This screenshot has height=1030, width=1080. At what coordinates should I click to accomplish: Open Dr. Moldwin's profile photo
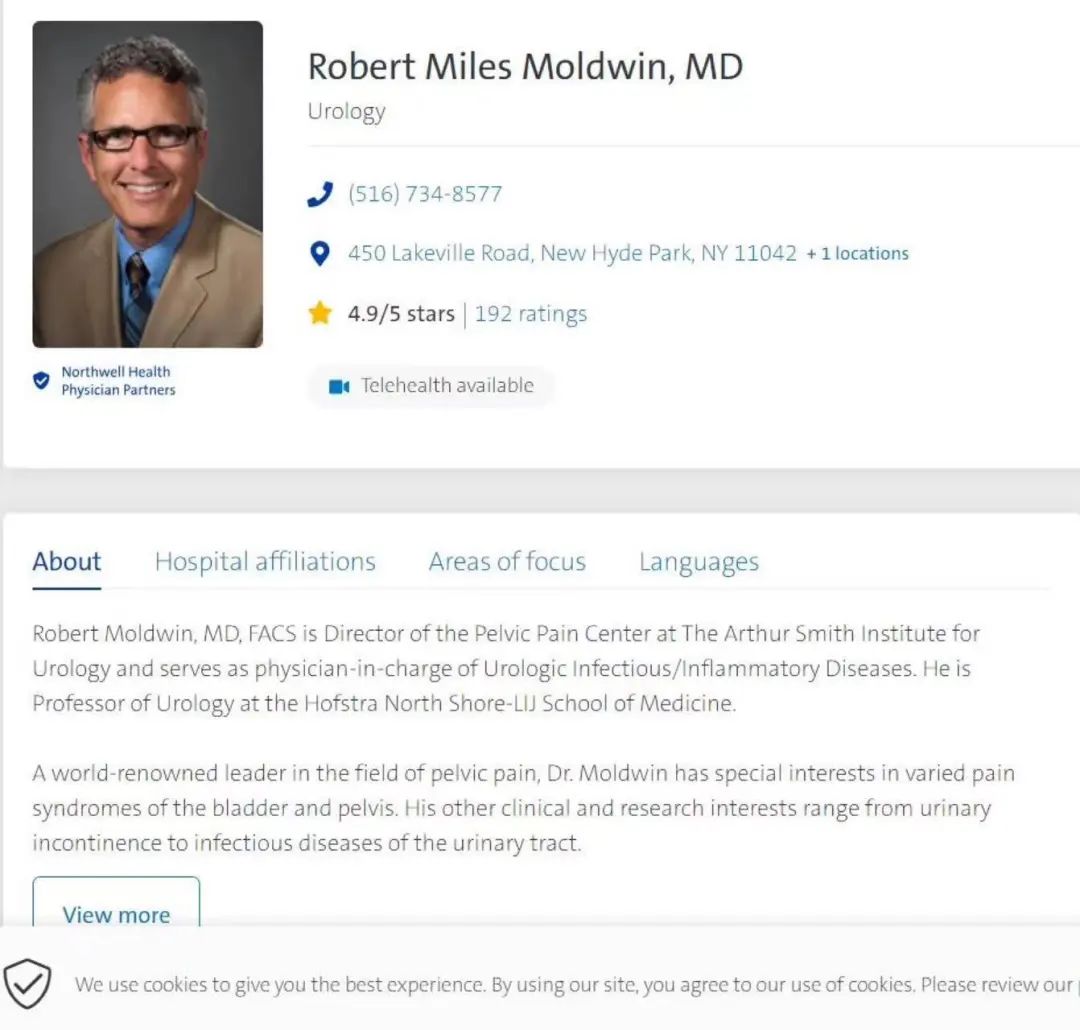(147, 184)
